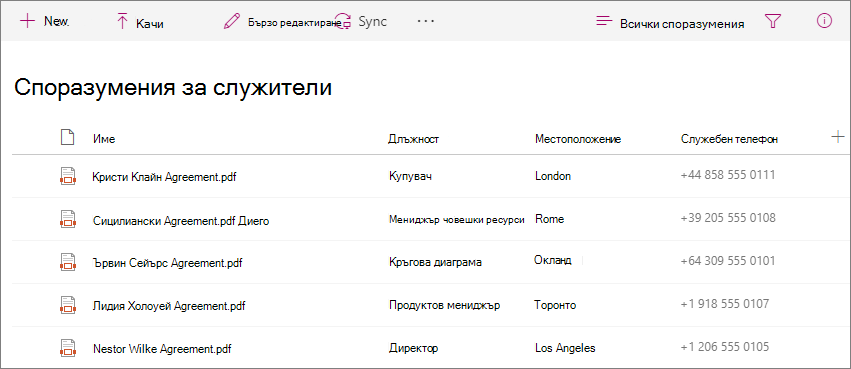The height and width of the screenshot is (369, 851).
Task: Select the Кръгова диаграма cell
Action: pyautogui.click(x=435, y=262)
